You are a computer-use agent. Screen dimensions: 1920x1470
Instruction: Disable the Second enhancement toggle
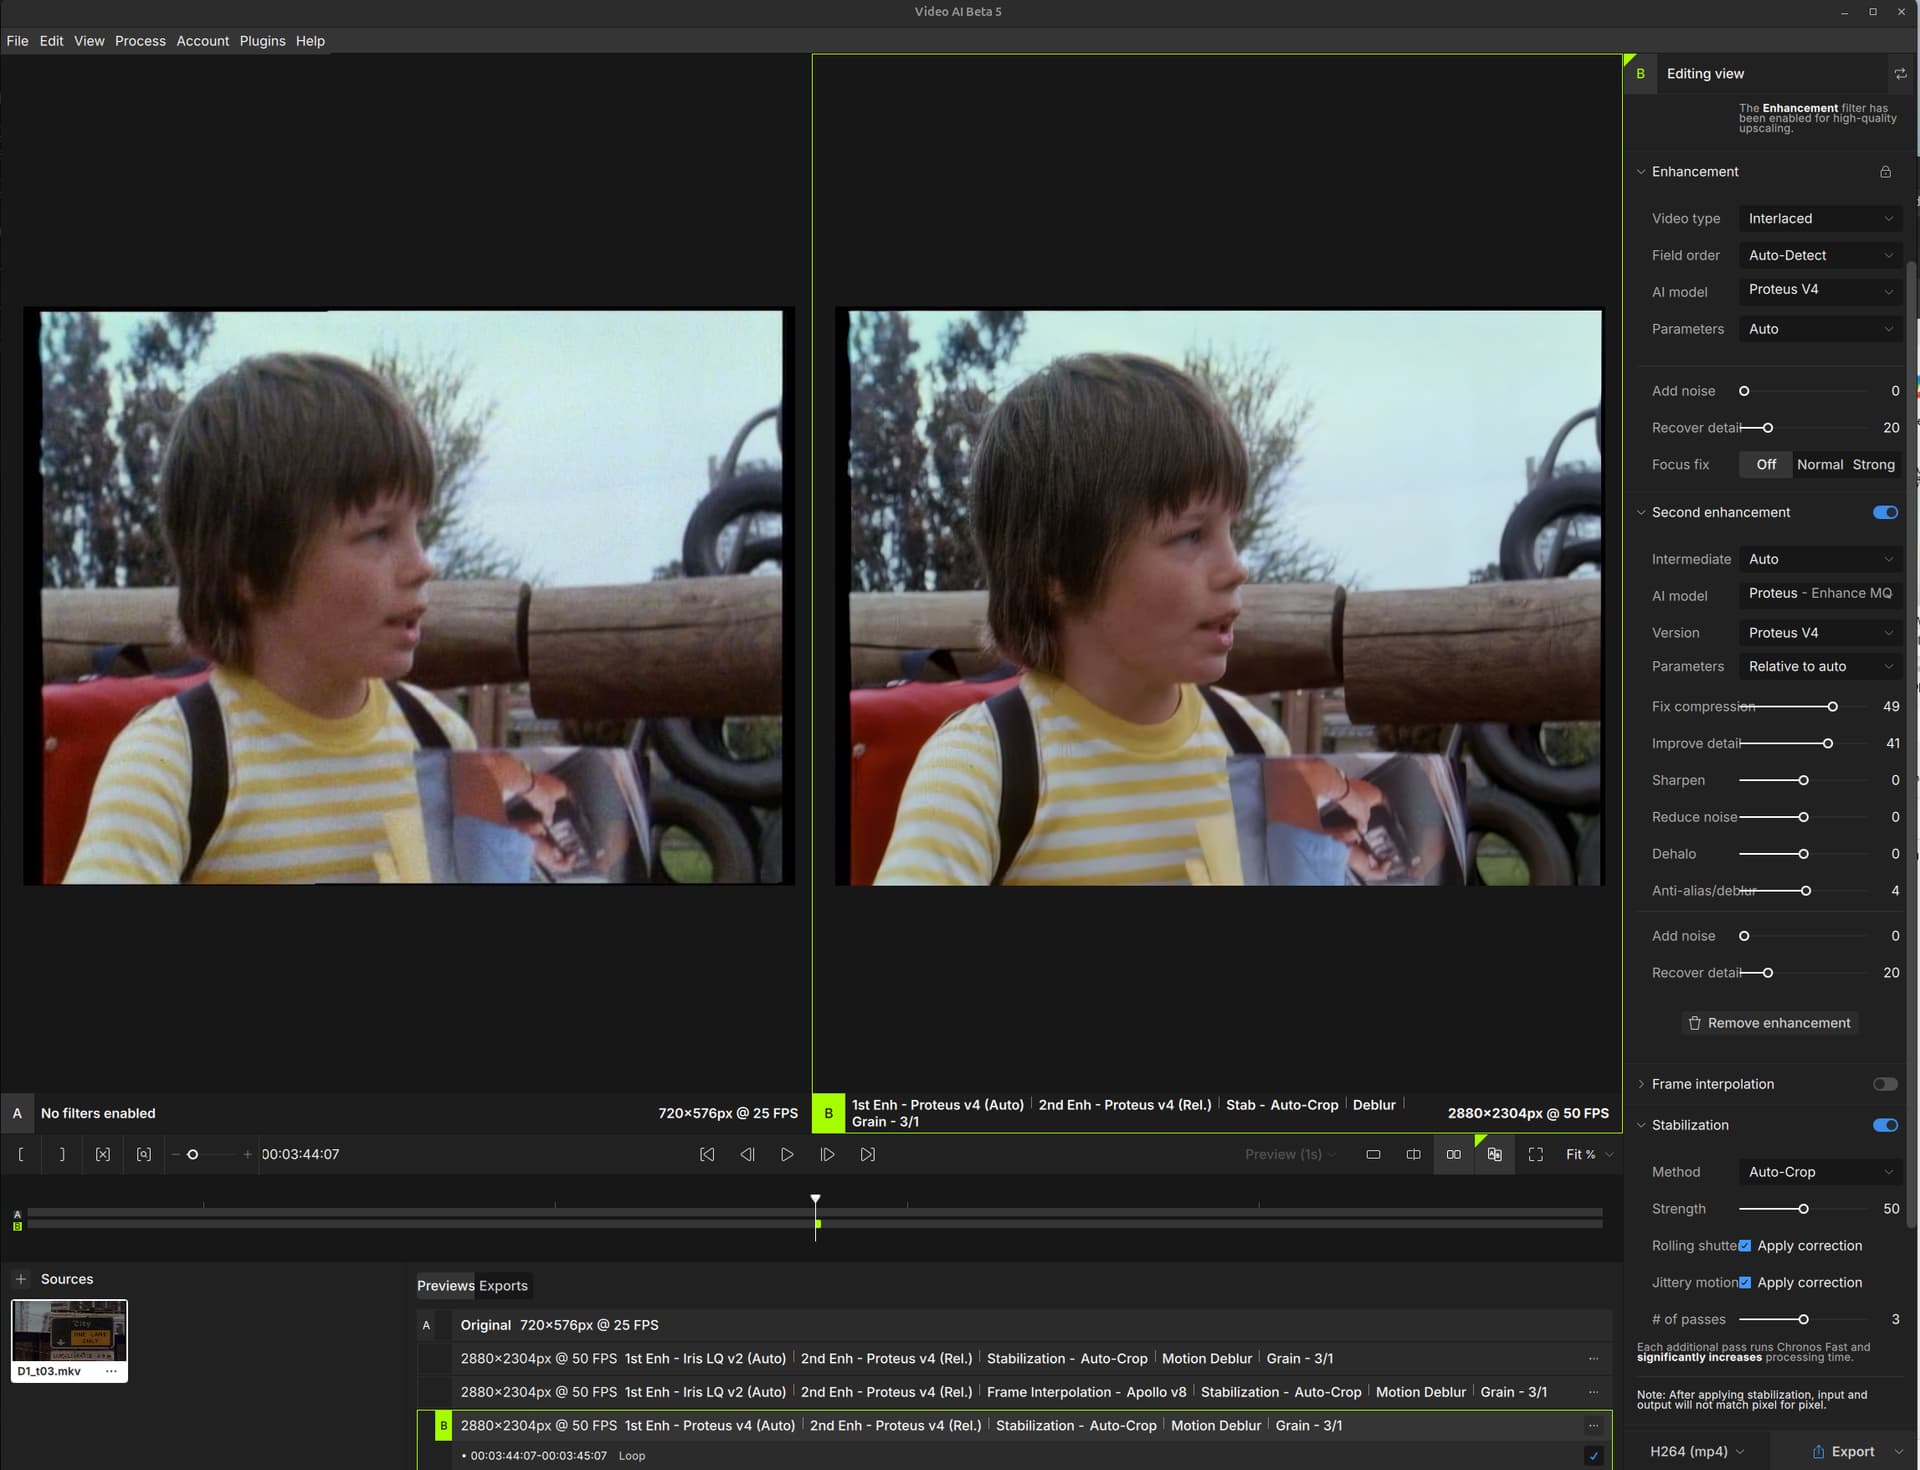click(x=1885, y=512)
